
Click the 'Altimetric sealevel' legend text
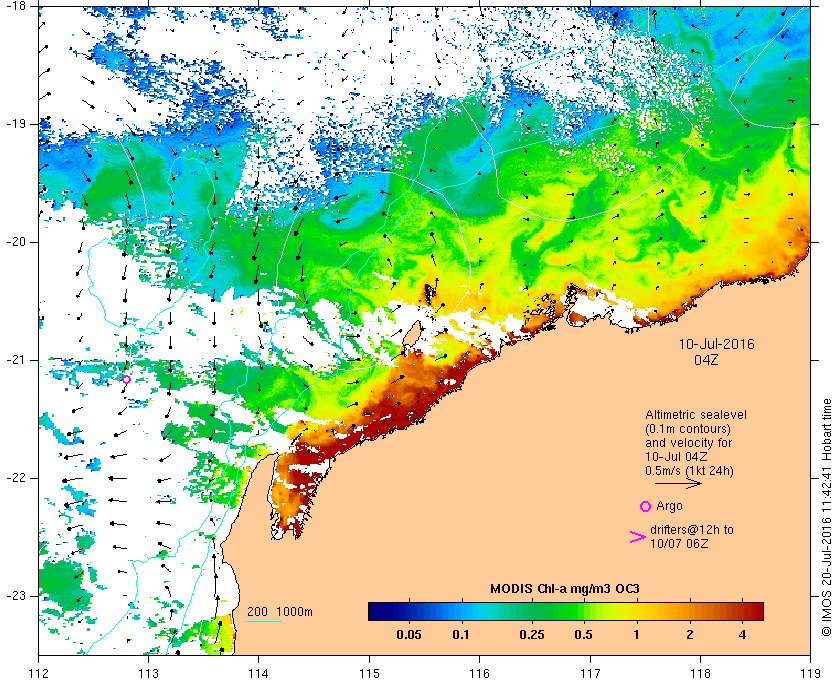click(x=695, y=415)
